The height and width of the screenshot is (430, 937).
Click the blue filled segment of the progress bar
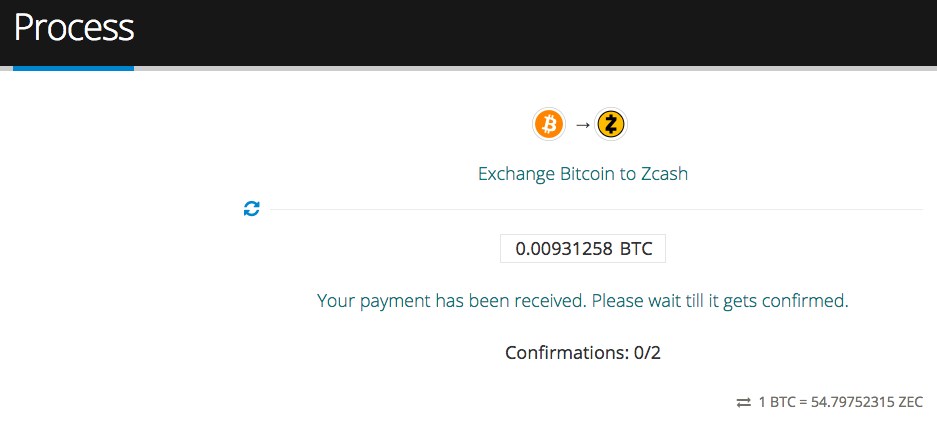pos(74,68)
